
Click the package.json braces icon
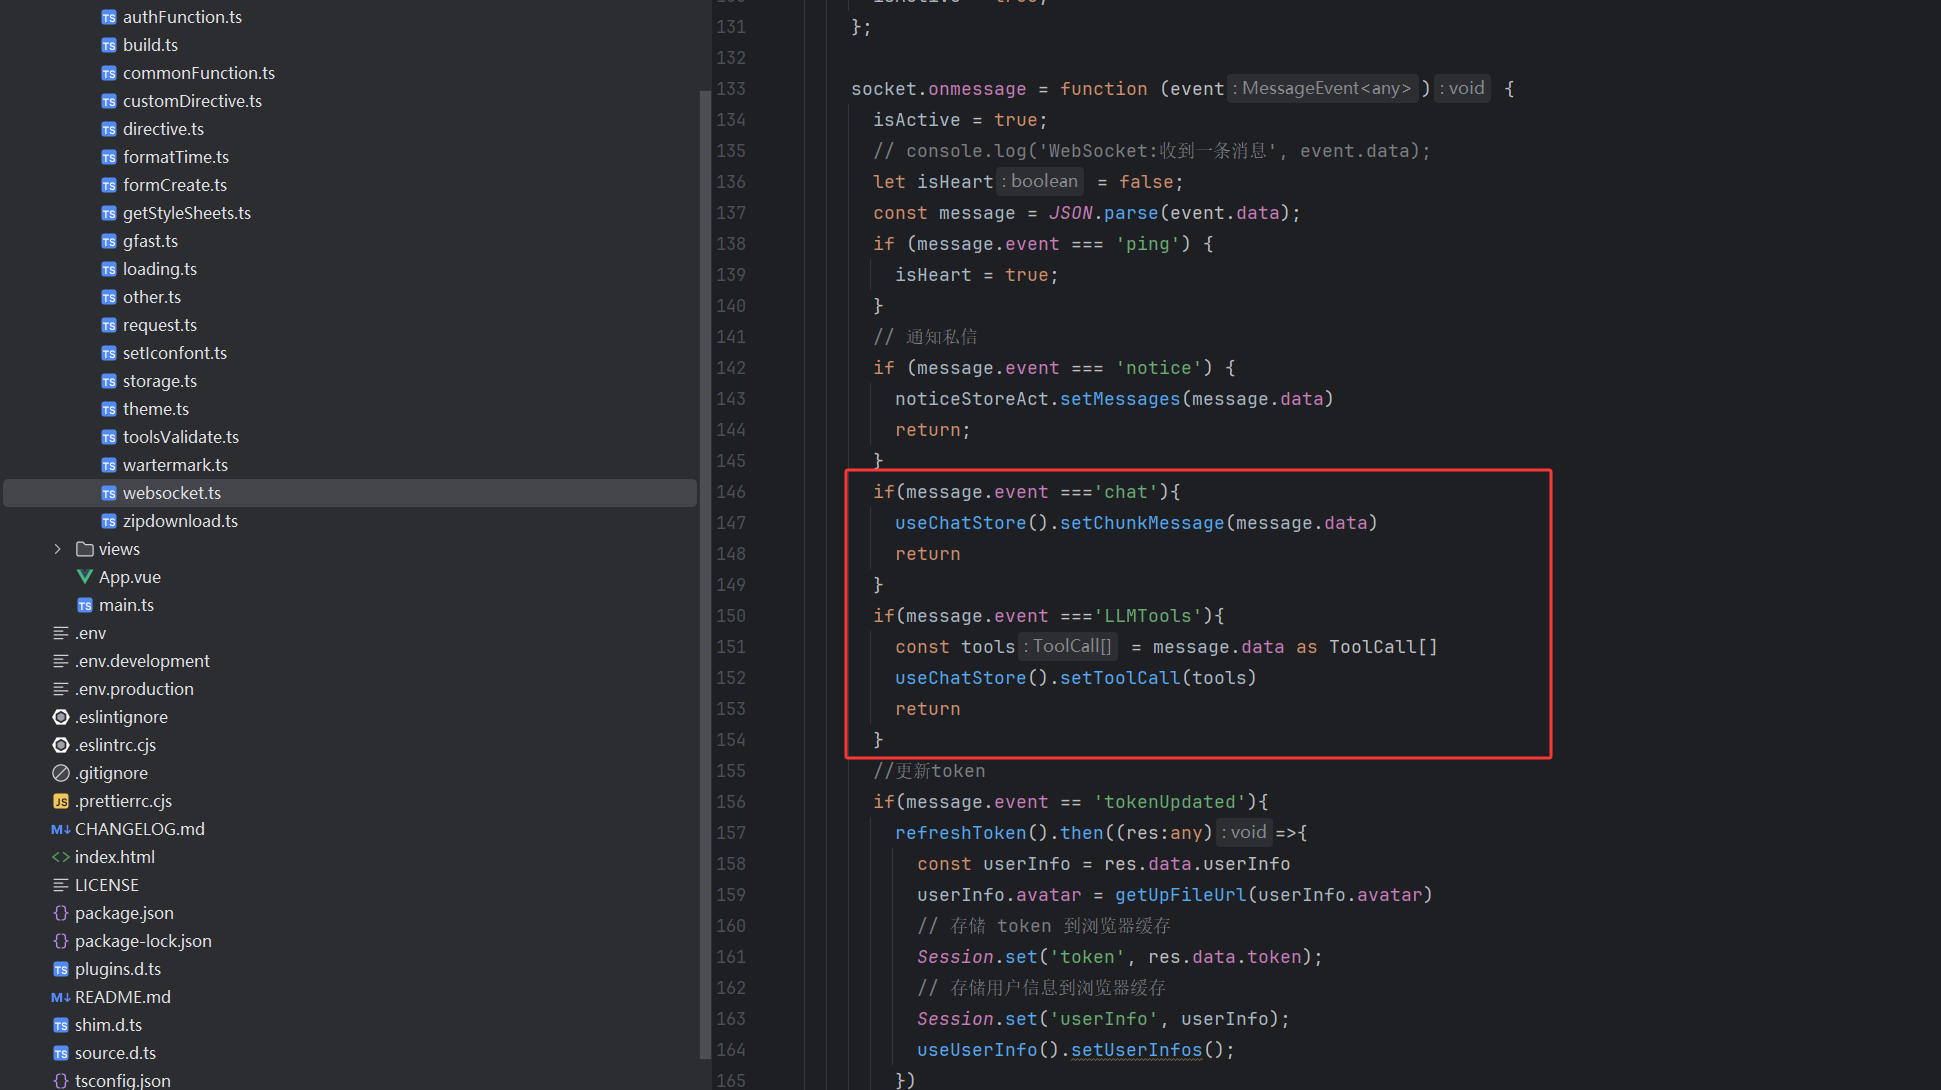click(x=61, y=913)
